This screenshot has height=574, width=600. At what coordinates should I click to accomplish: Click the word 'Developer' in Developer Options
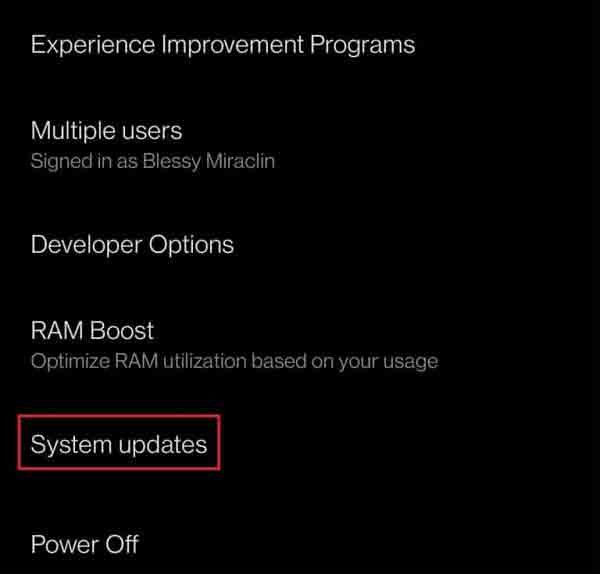[86, 245]
